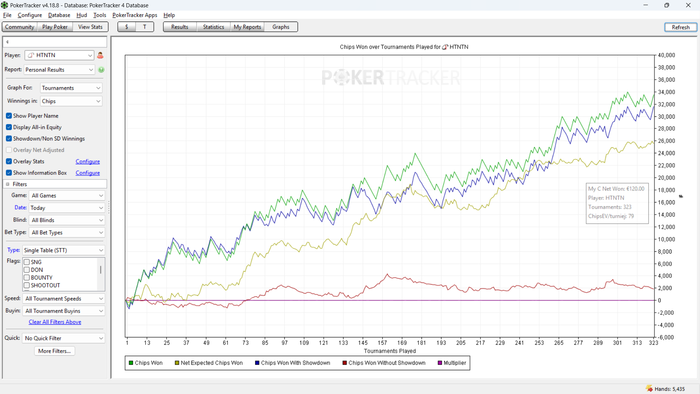This screenshot has width=700, height=394.
Task: Open the File menu
Action: 7,15
